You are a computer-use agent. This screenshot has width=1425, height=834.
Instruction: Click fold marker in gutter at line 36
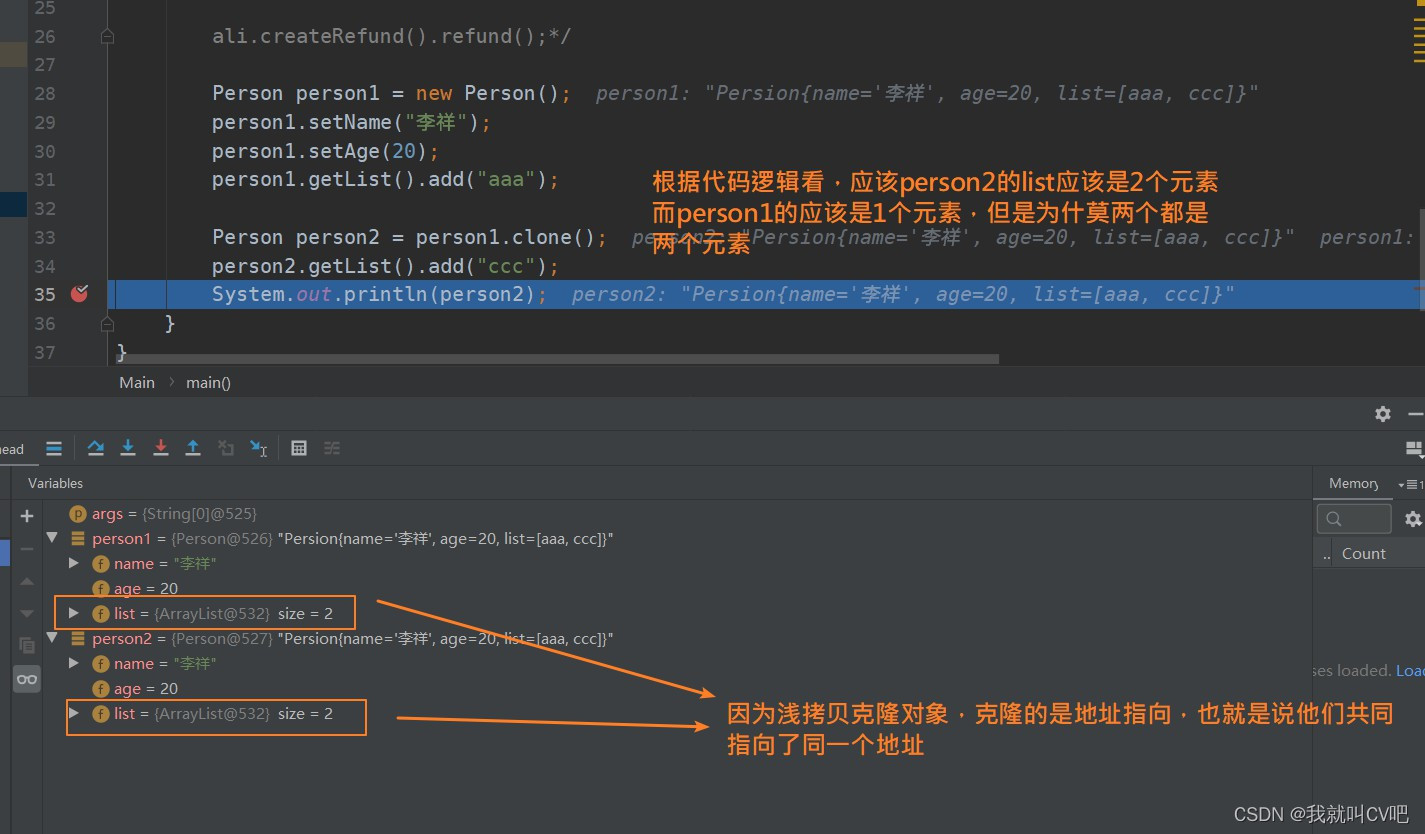coord(108,323)
